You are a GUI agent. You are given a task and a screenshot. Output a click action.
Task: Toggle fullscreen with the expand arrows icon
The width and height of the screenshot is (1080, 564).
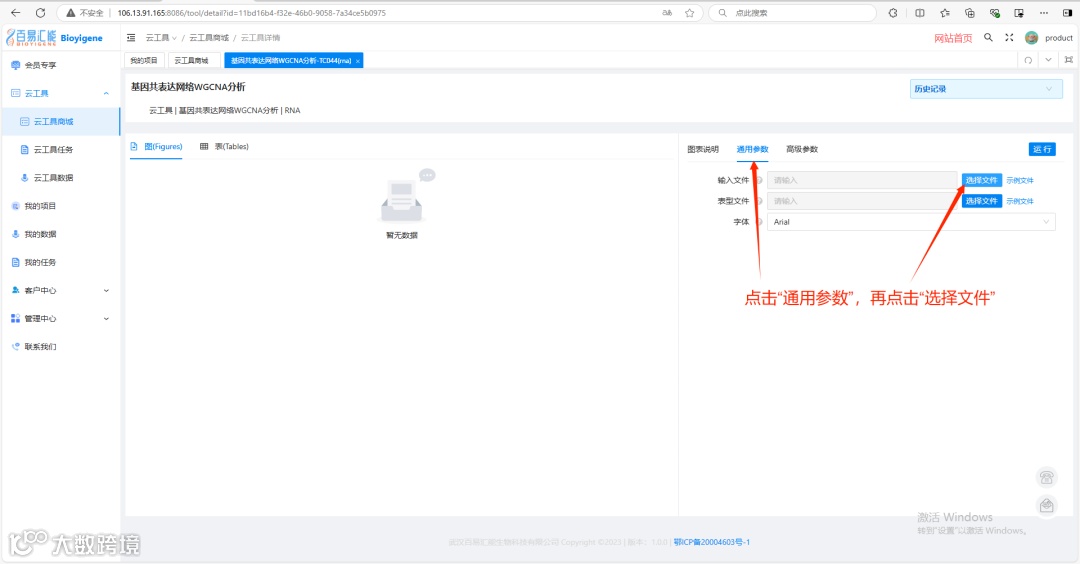1009,38
